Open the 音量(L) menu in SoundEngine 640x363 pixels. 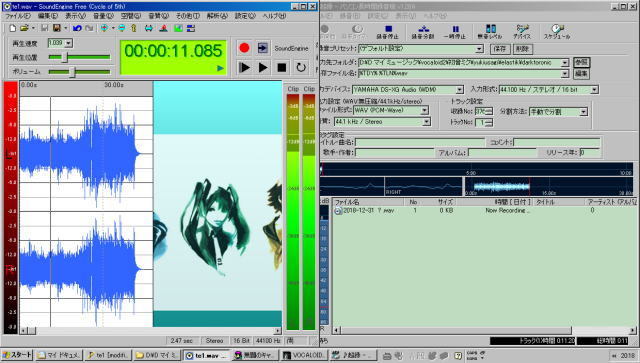point(103,16)
